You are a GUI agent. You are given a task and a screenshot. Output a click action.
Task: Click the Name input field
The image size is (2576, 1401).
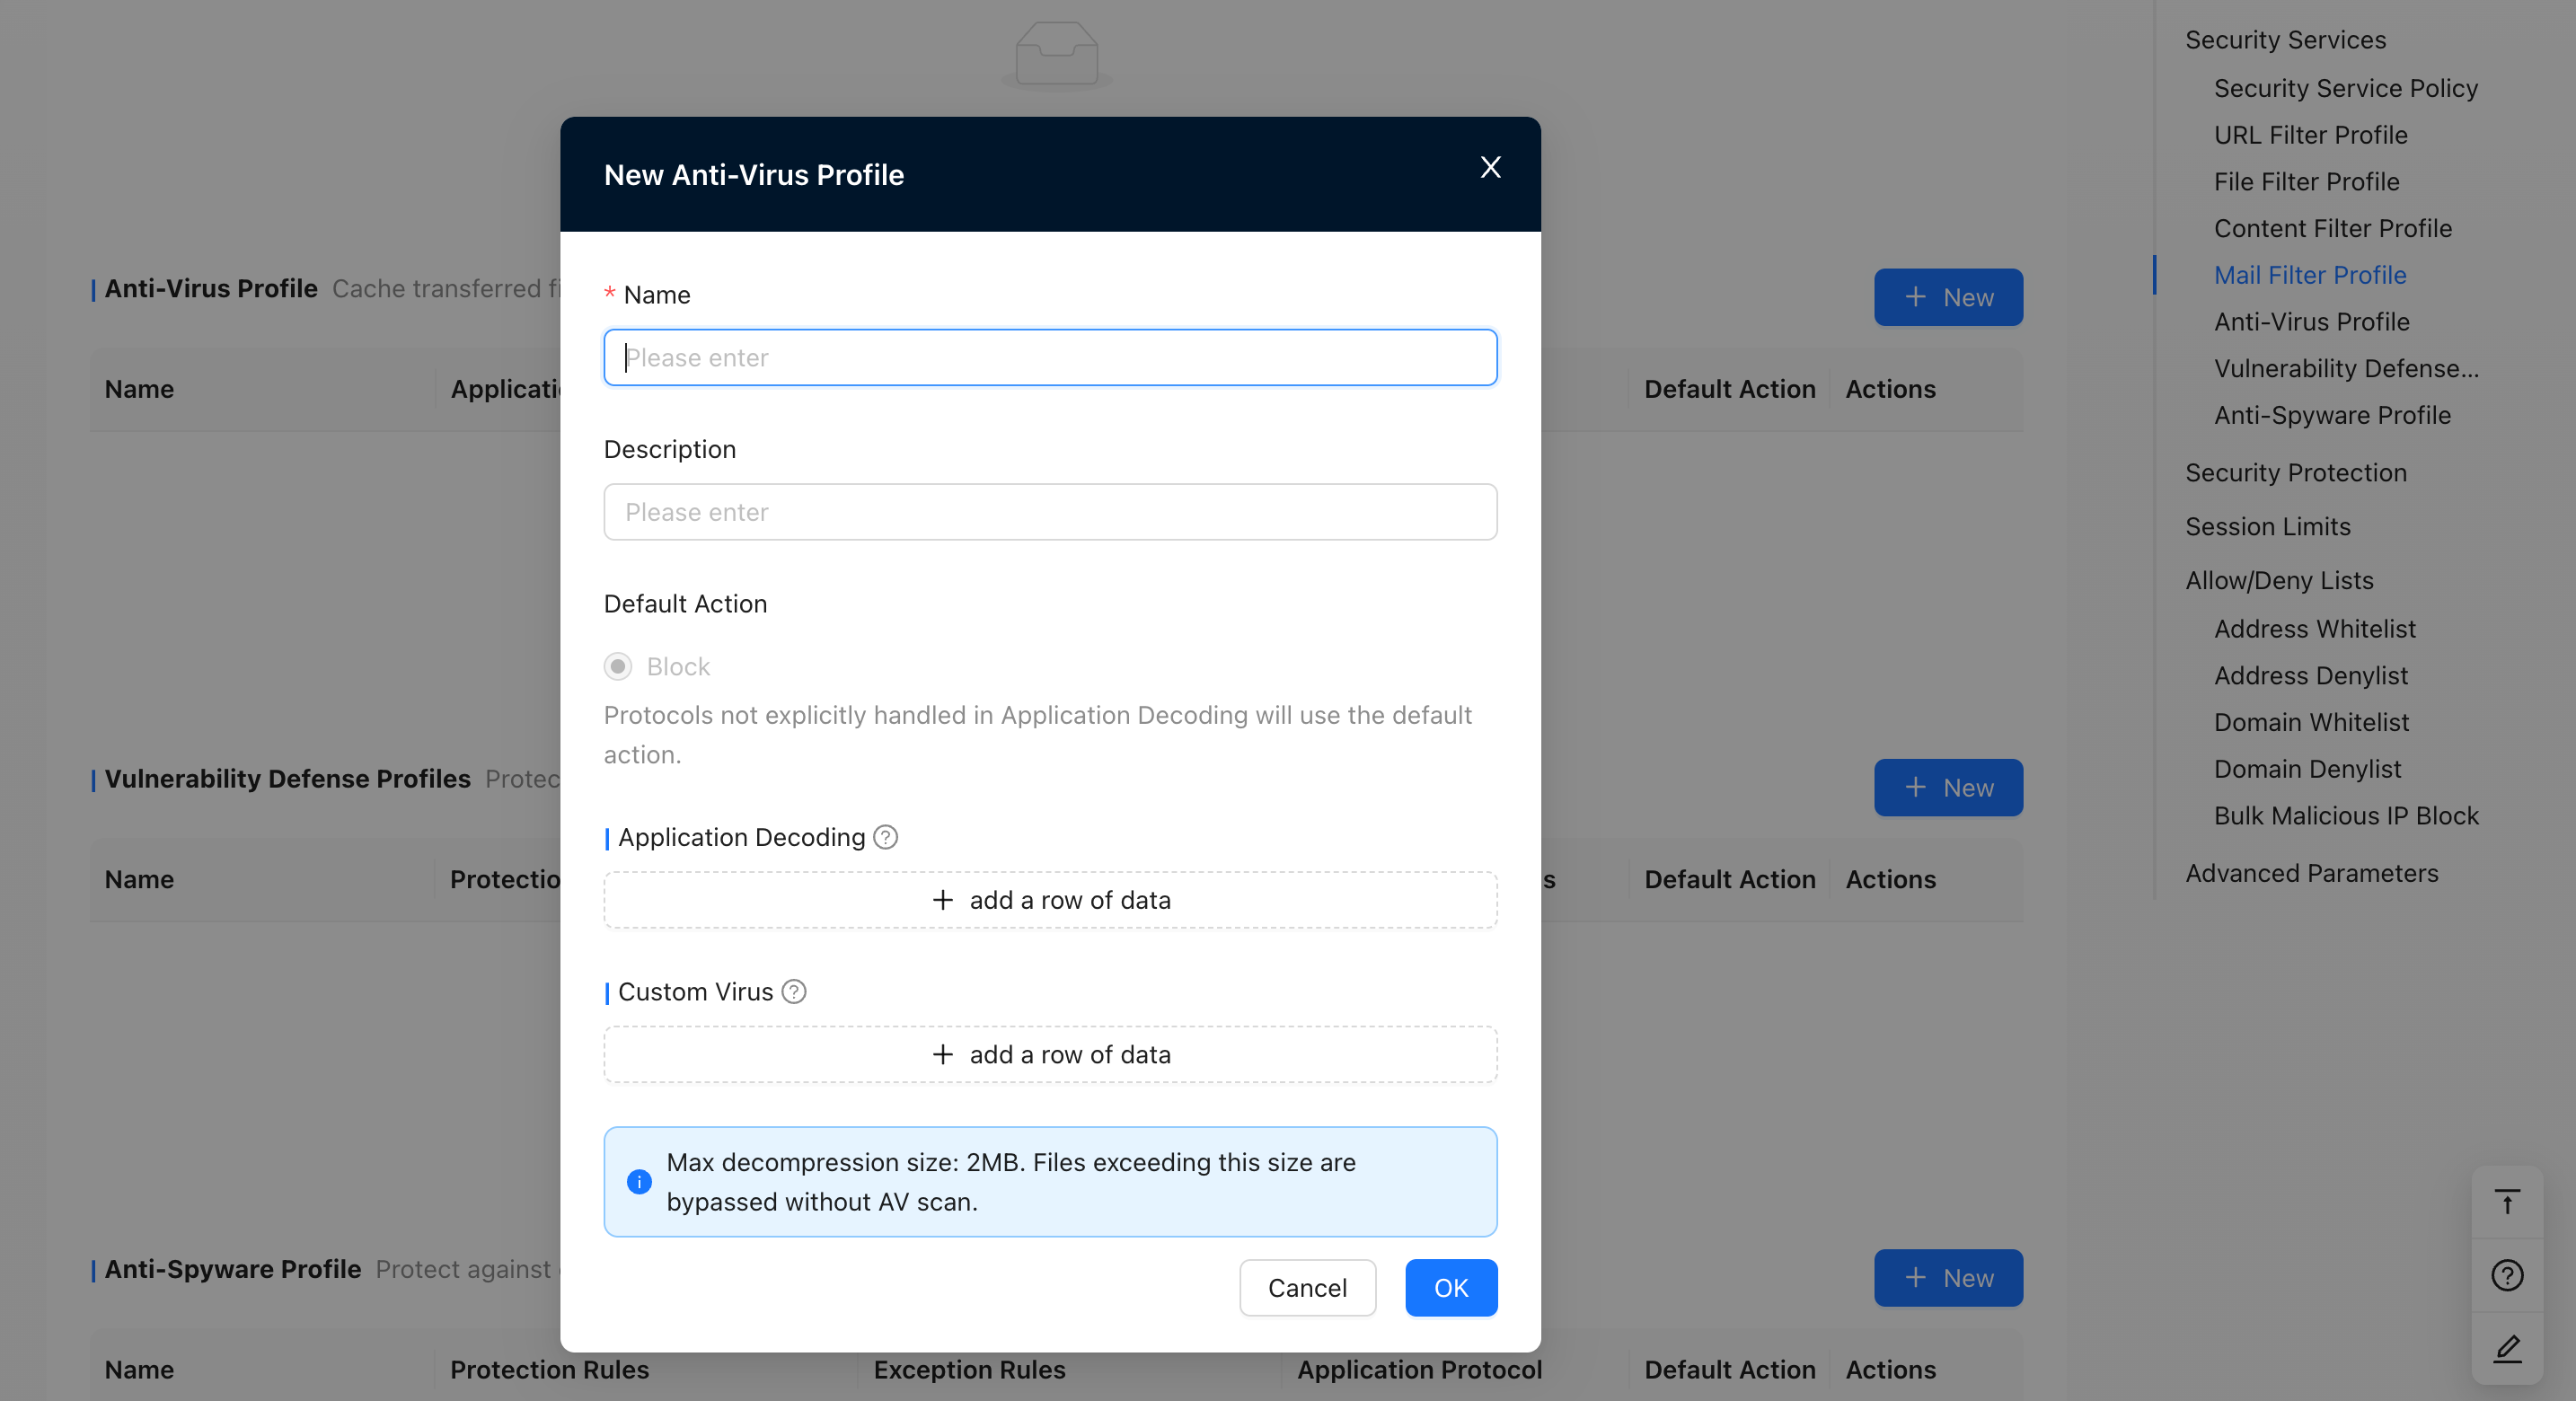[1050, 357]
